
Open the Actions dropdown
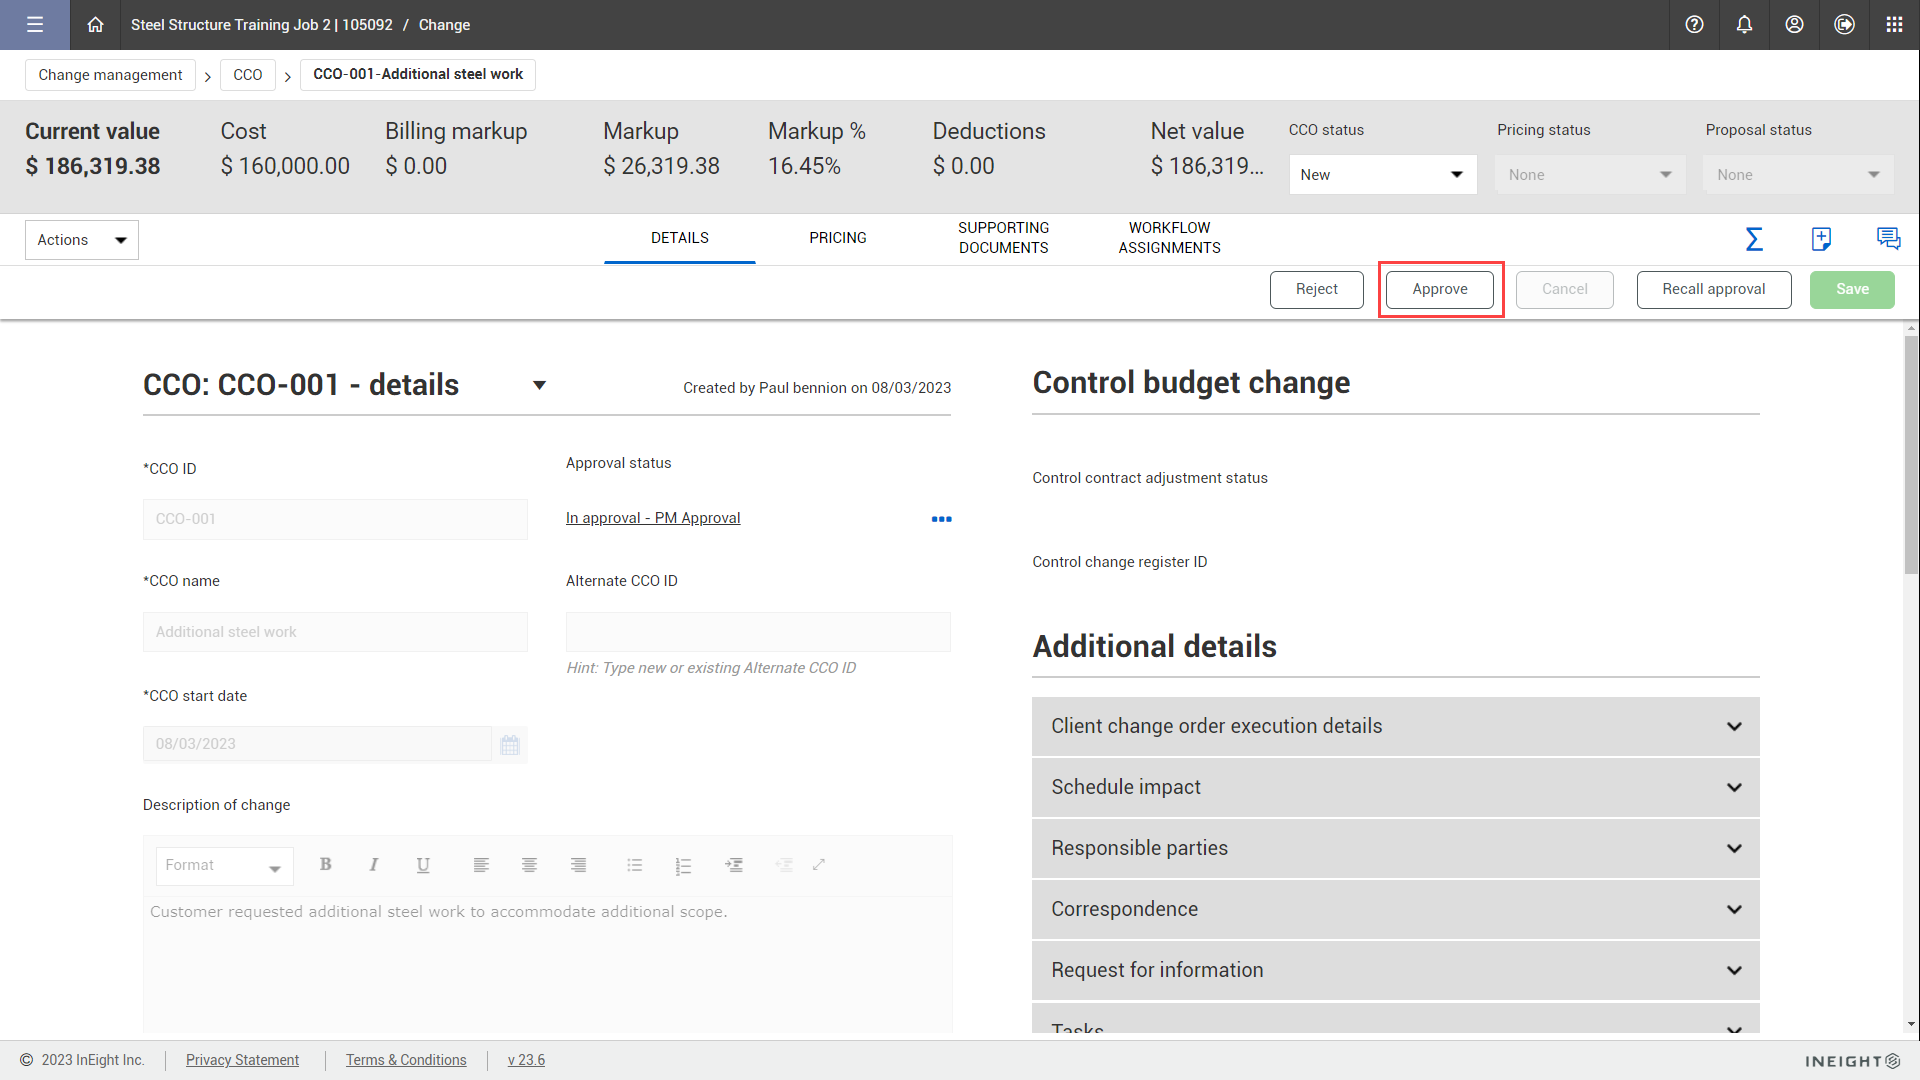[82, 240]
